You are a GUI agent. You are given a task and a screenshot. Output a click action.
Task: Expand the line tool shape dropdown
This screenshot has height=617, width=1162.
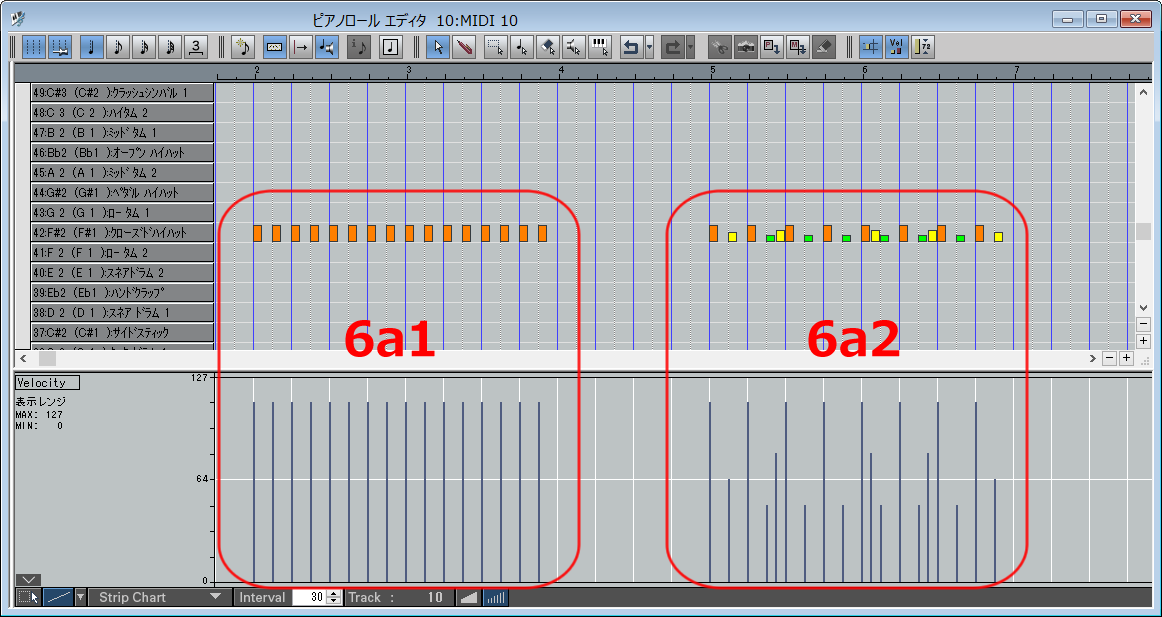[x=81, y=598]
